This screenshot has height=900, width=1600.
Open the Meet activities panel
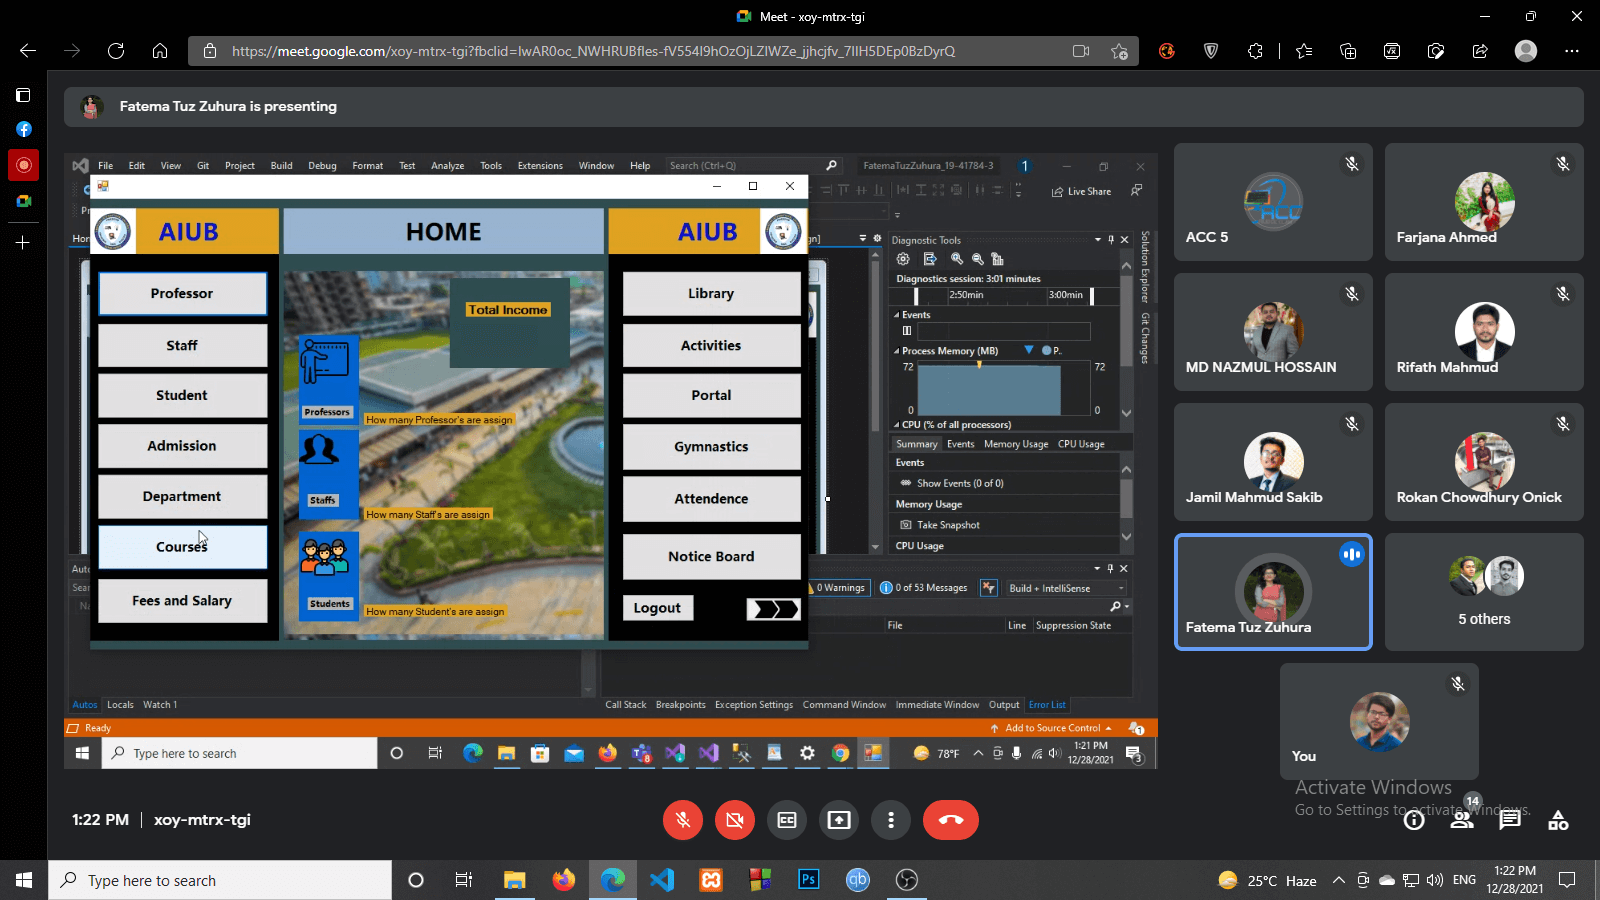tap(1558, 821)
